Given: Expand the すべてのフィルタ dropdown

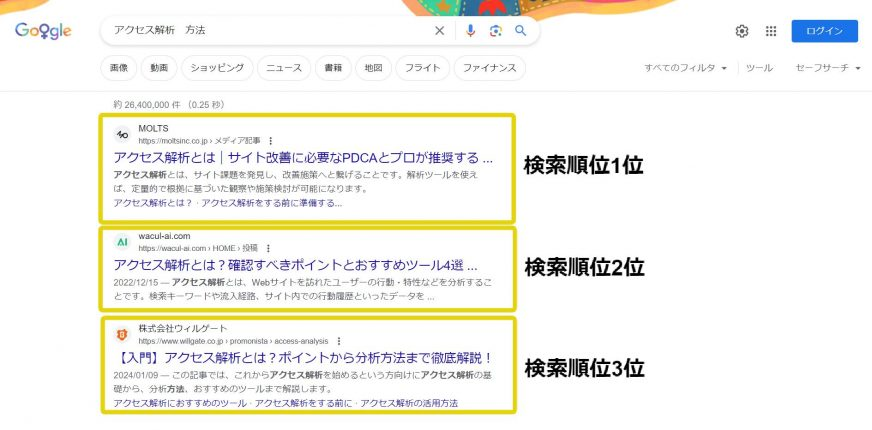Looking at the screenshot, I should [686, 68].
